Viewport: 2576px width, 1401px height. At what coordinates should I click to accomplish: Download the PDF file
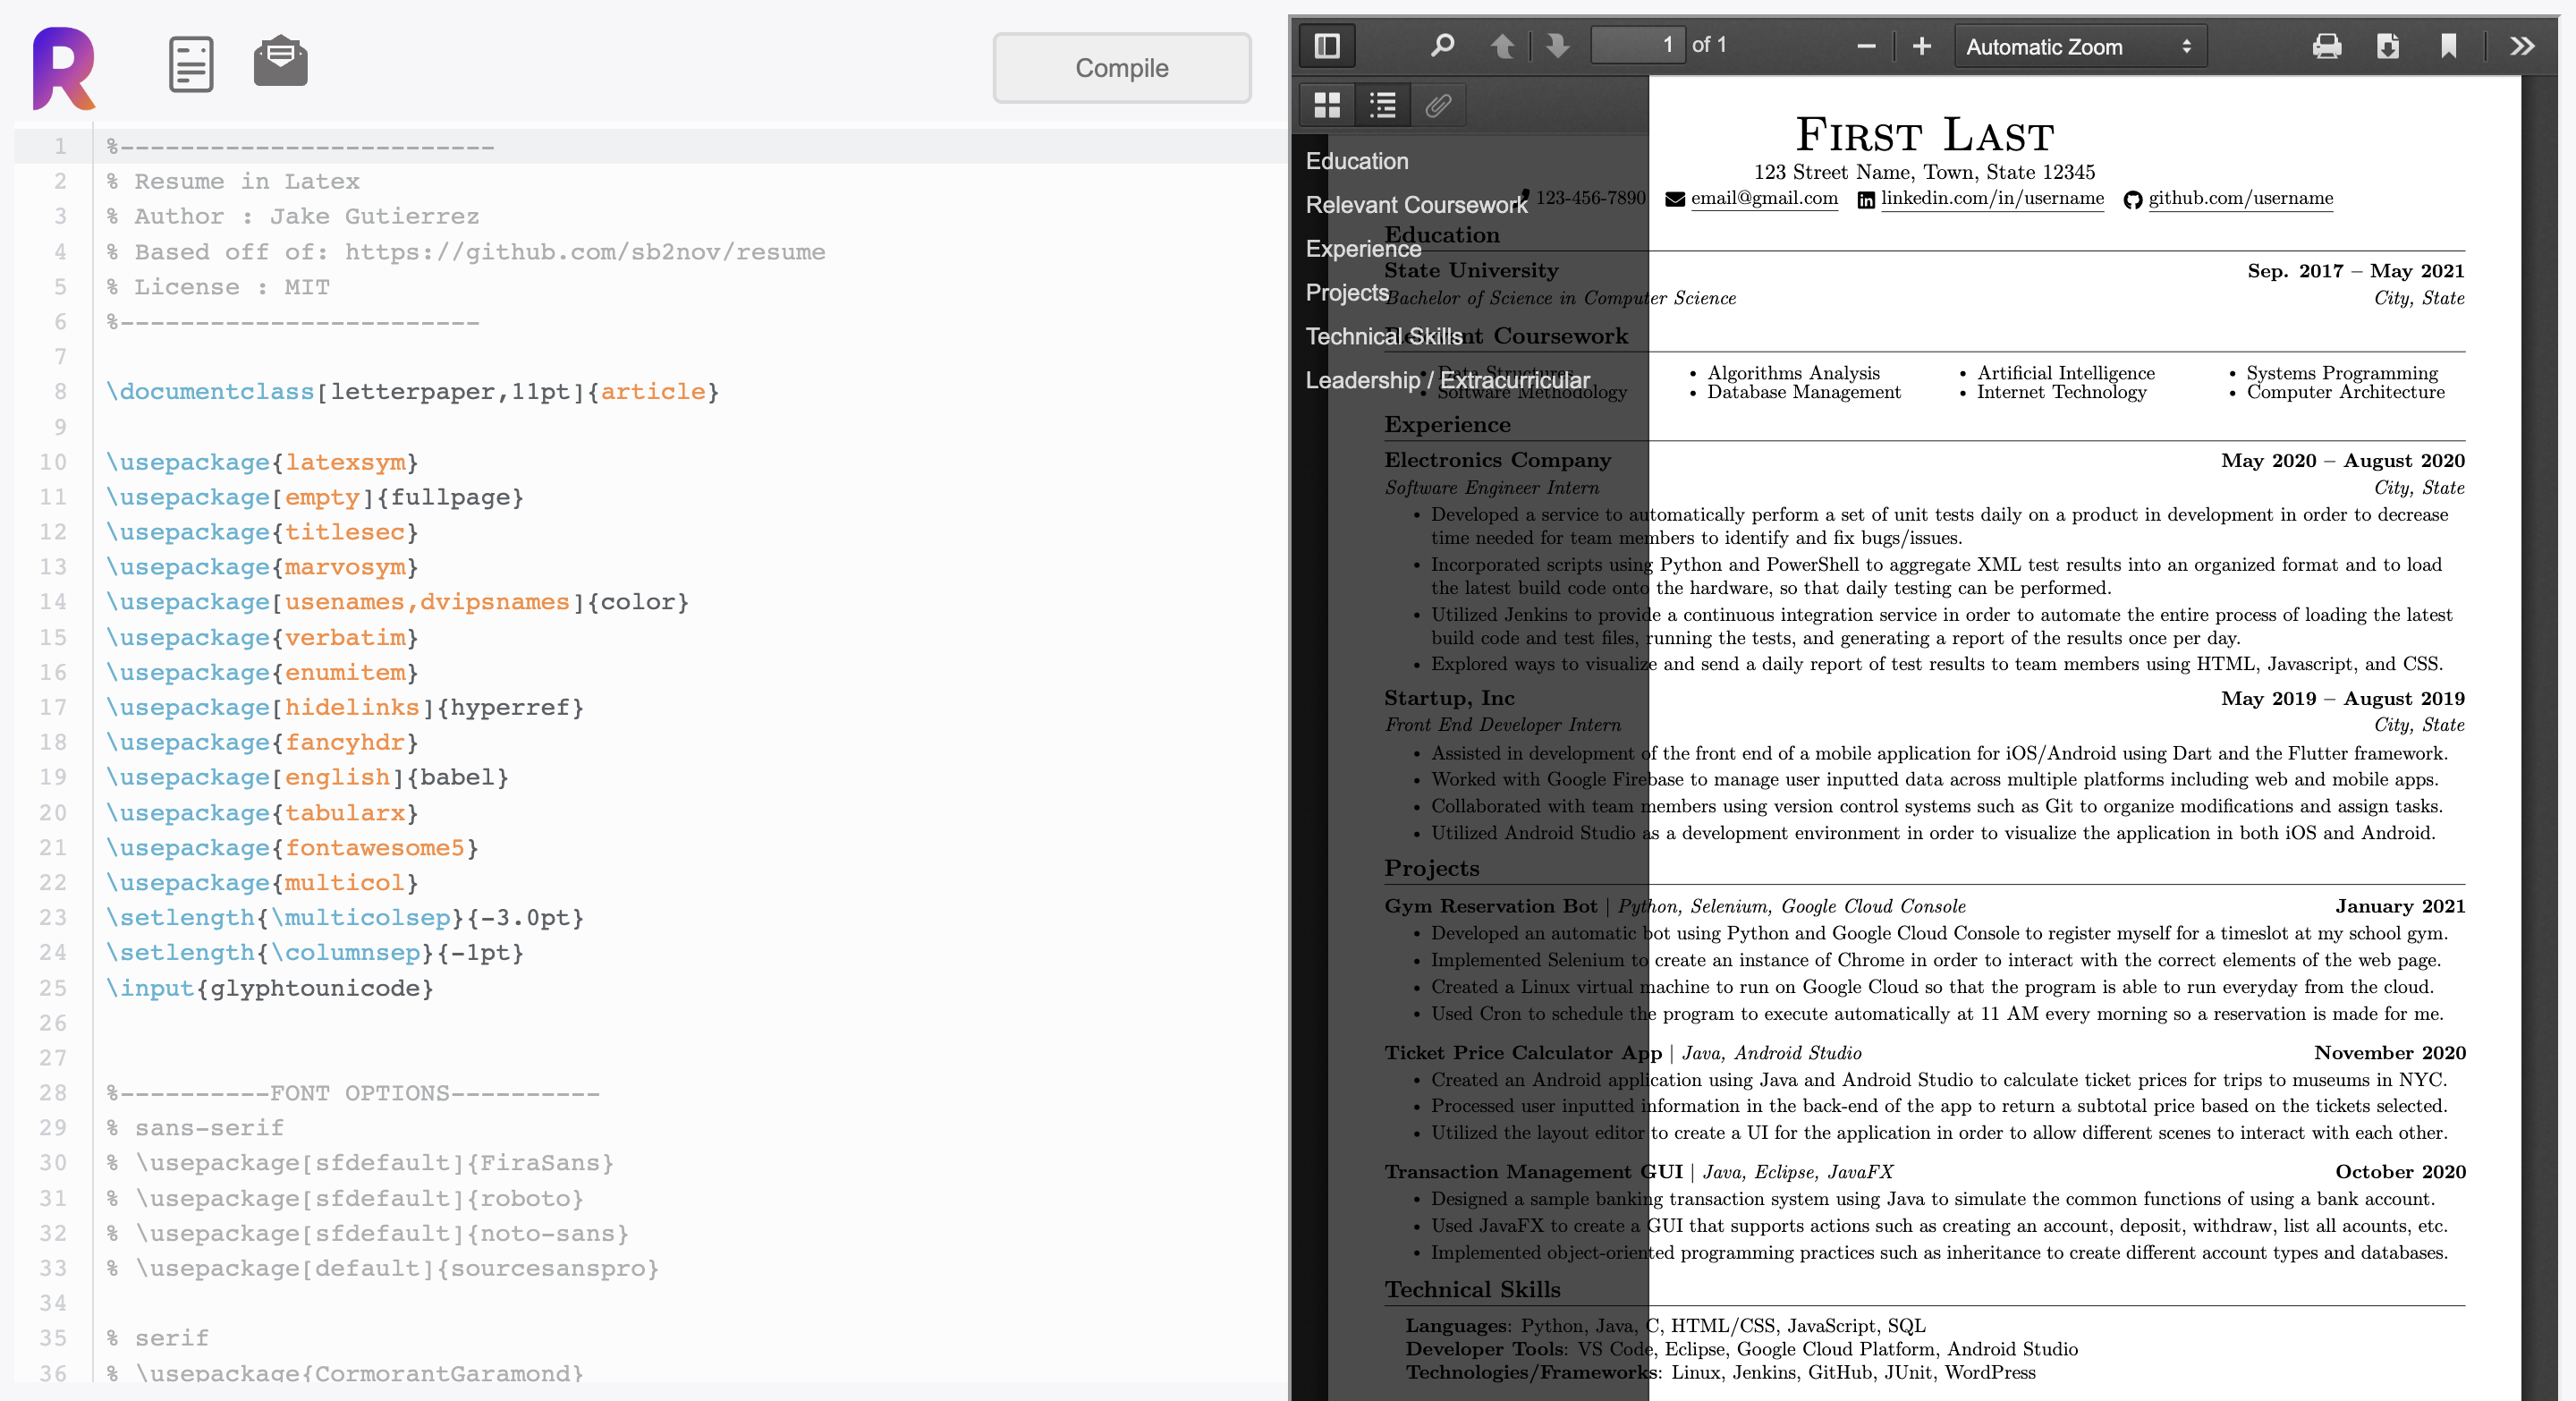click(x=2388, y=46)
